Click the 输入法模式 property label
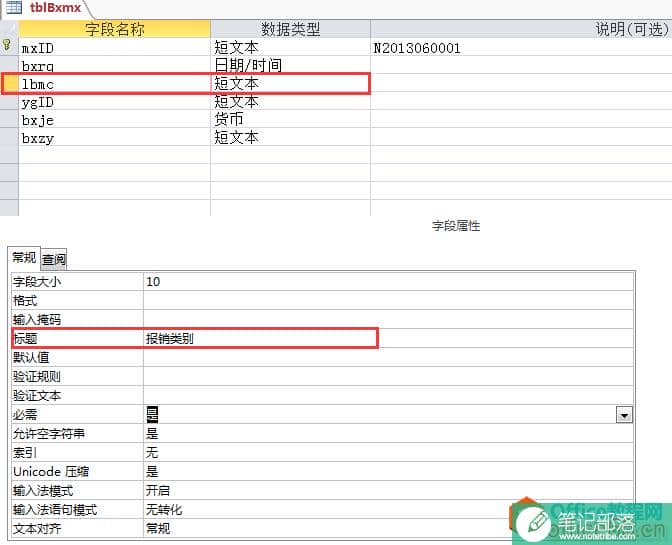Image resolution: width=672 pixels, height=545 pixels. (43, 490)
